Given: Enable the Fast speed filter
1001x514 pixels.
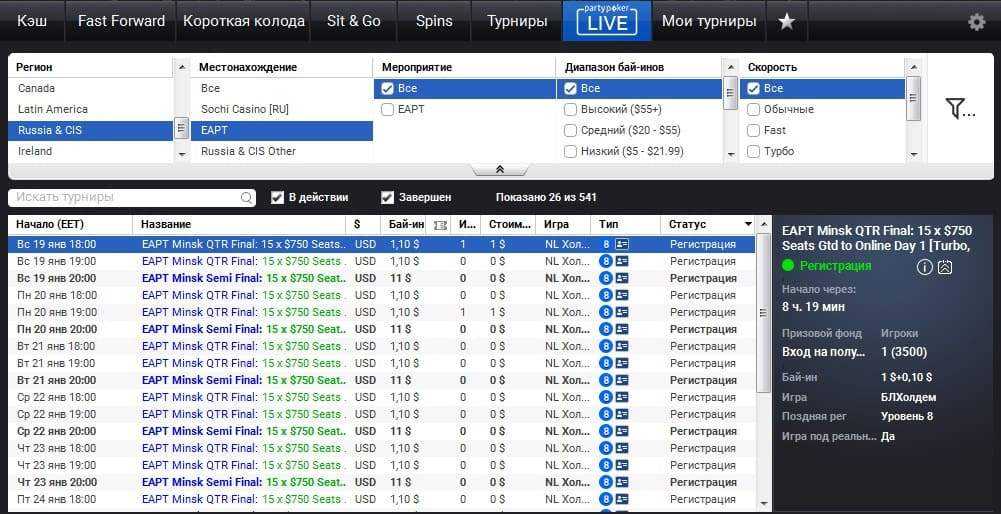Looking at the screenshot, I should pos(753,131).
